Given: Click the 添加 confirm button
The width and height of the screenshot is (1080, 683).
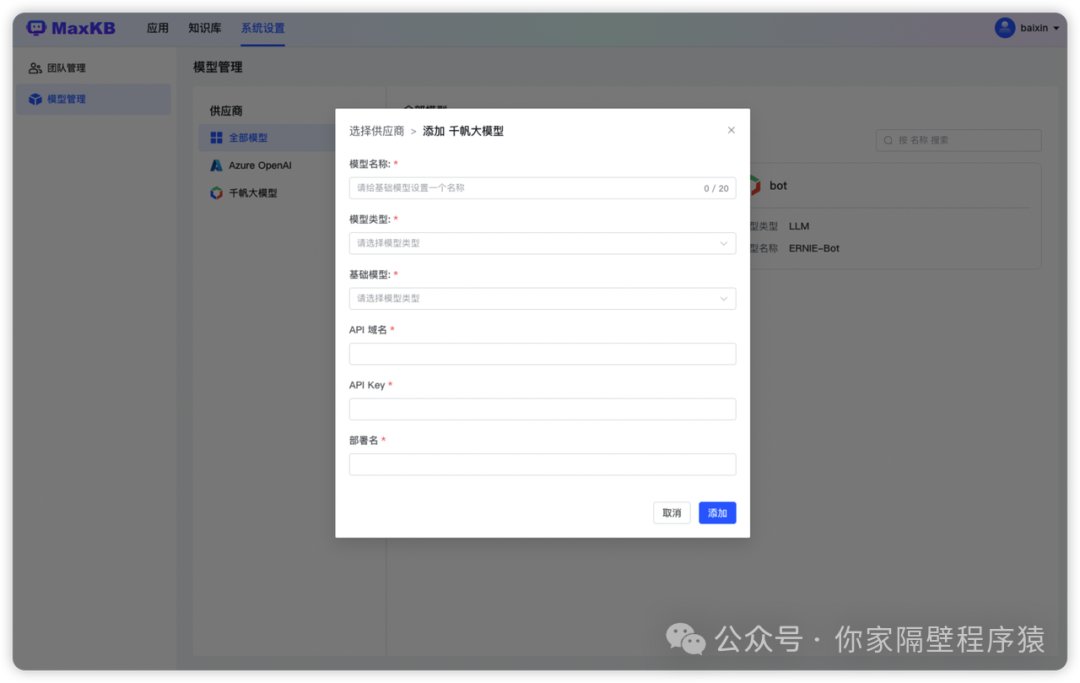Looking at the screenshot, I should pos(717,512).
